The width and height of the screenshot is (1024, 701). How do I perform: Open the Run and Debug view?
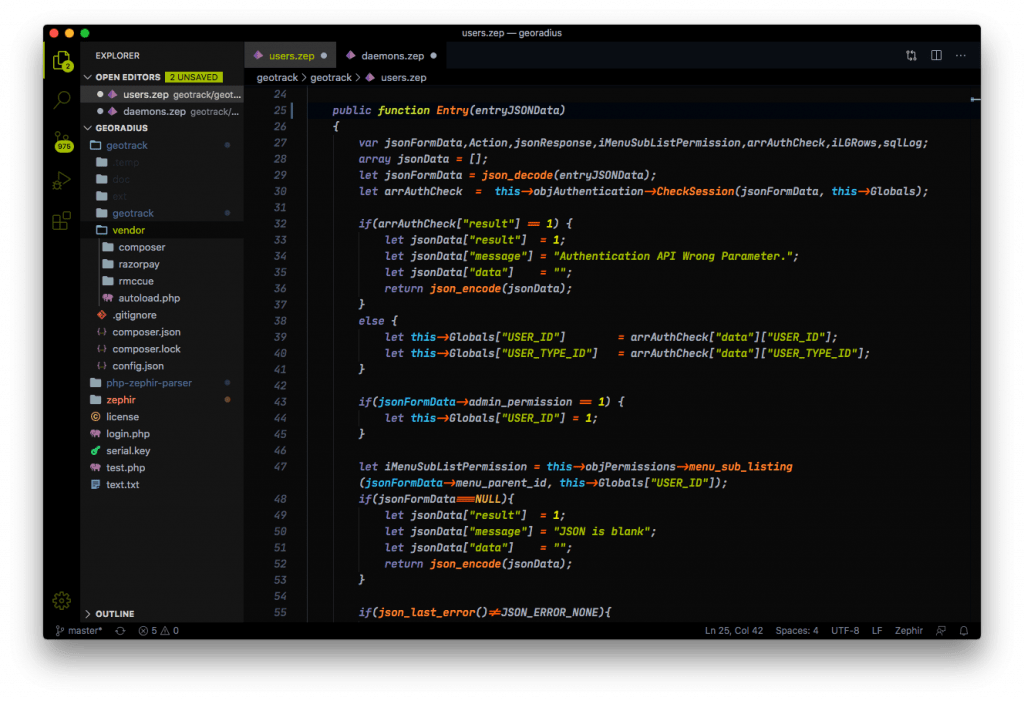62,180
